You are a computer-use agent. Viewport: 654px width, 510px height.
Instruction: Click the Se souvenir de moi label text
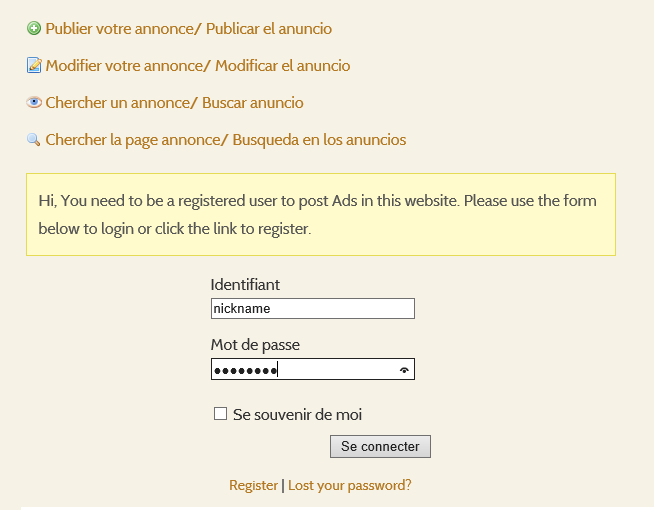(x=297, y=415)
